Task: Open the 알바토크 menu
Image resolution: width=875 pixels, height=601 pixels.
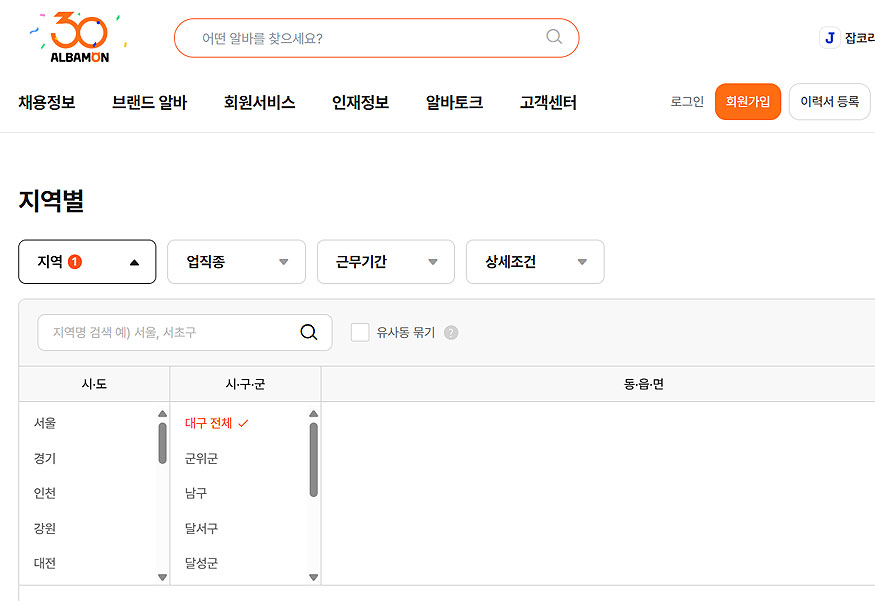Action: point(454,102)
